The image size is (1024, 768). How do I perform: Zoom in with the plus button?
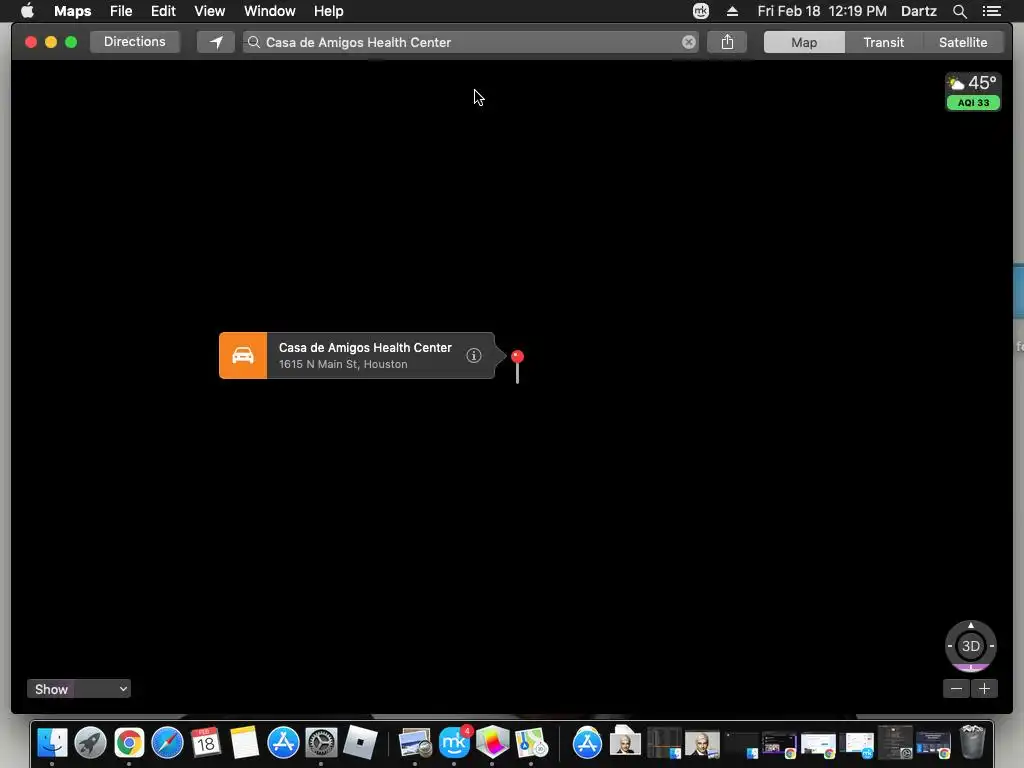coord(984,688)
